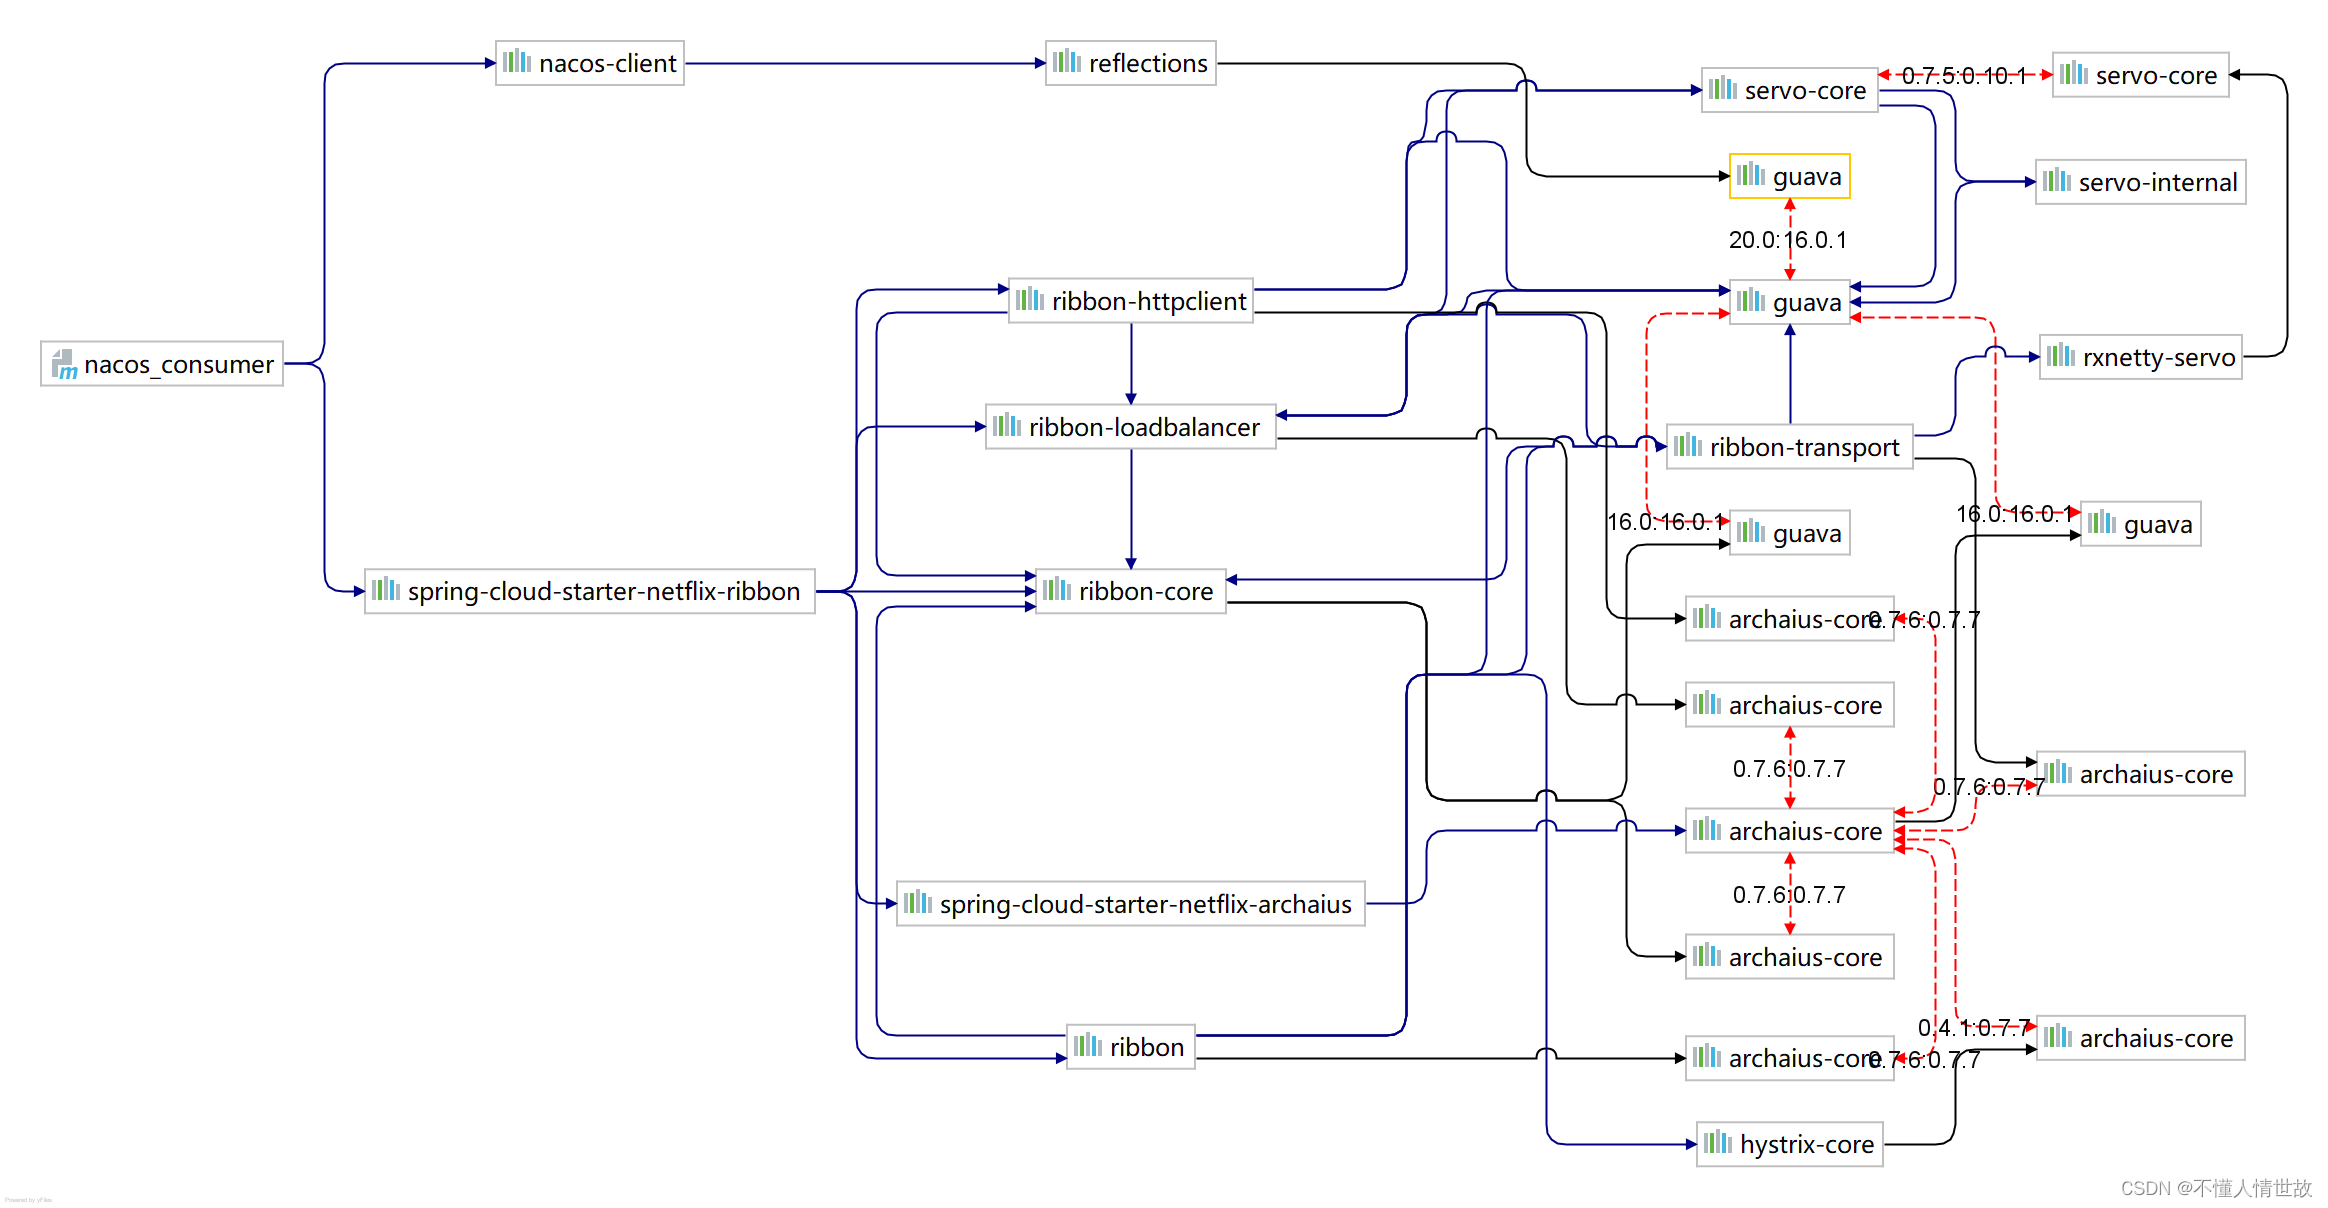Screen dimensions: 2328x1208
Task: Click the servo-core bar-chart icon
Action: 1722,90
